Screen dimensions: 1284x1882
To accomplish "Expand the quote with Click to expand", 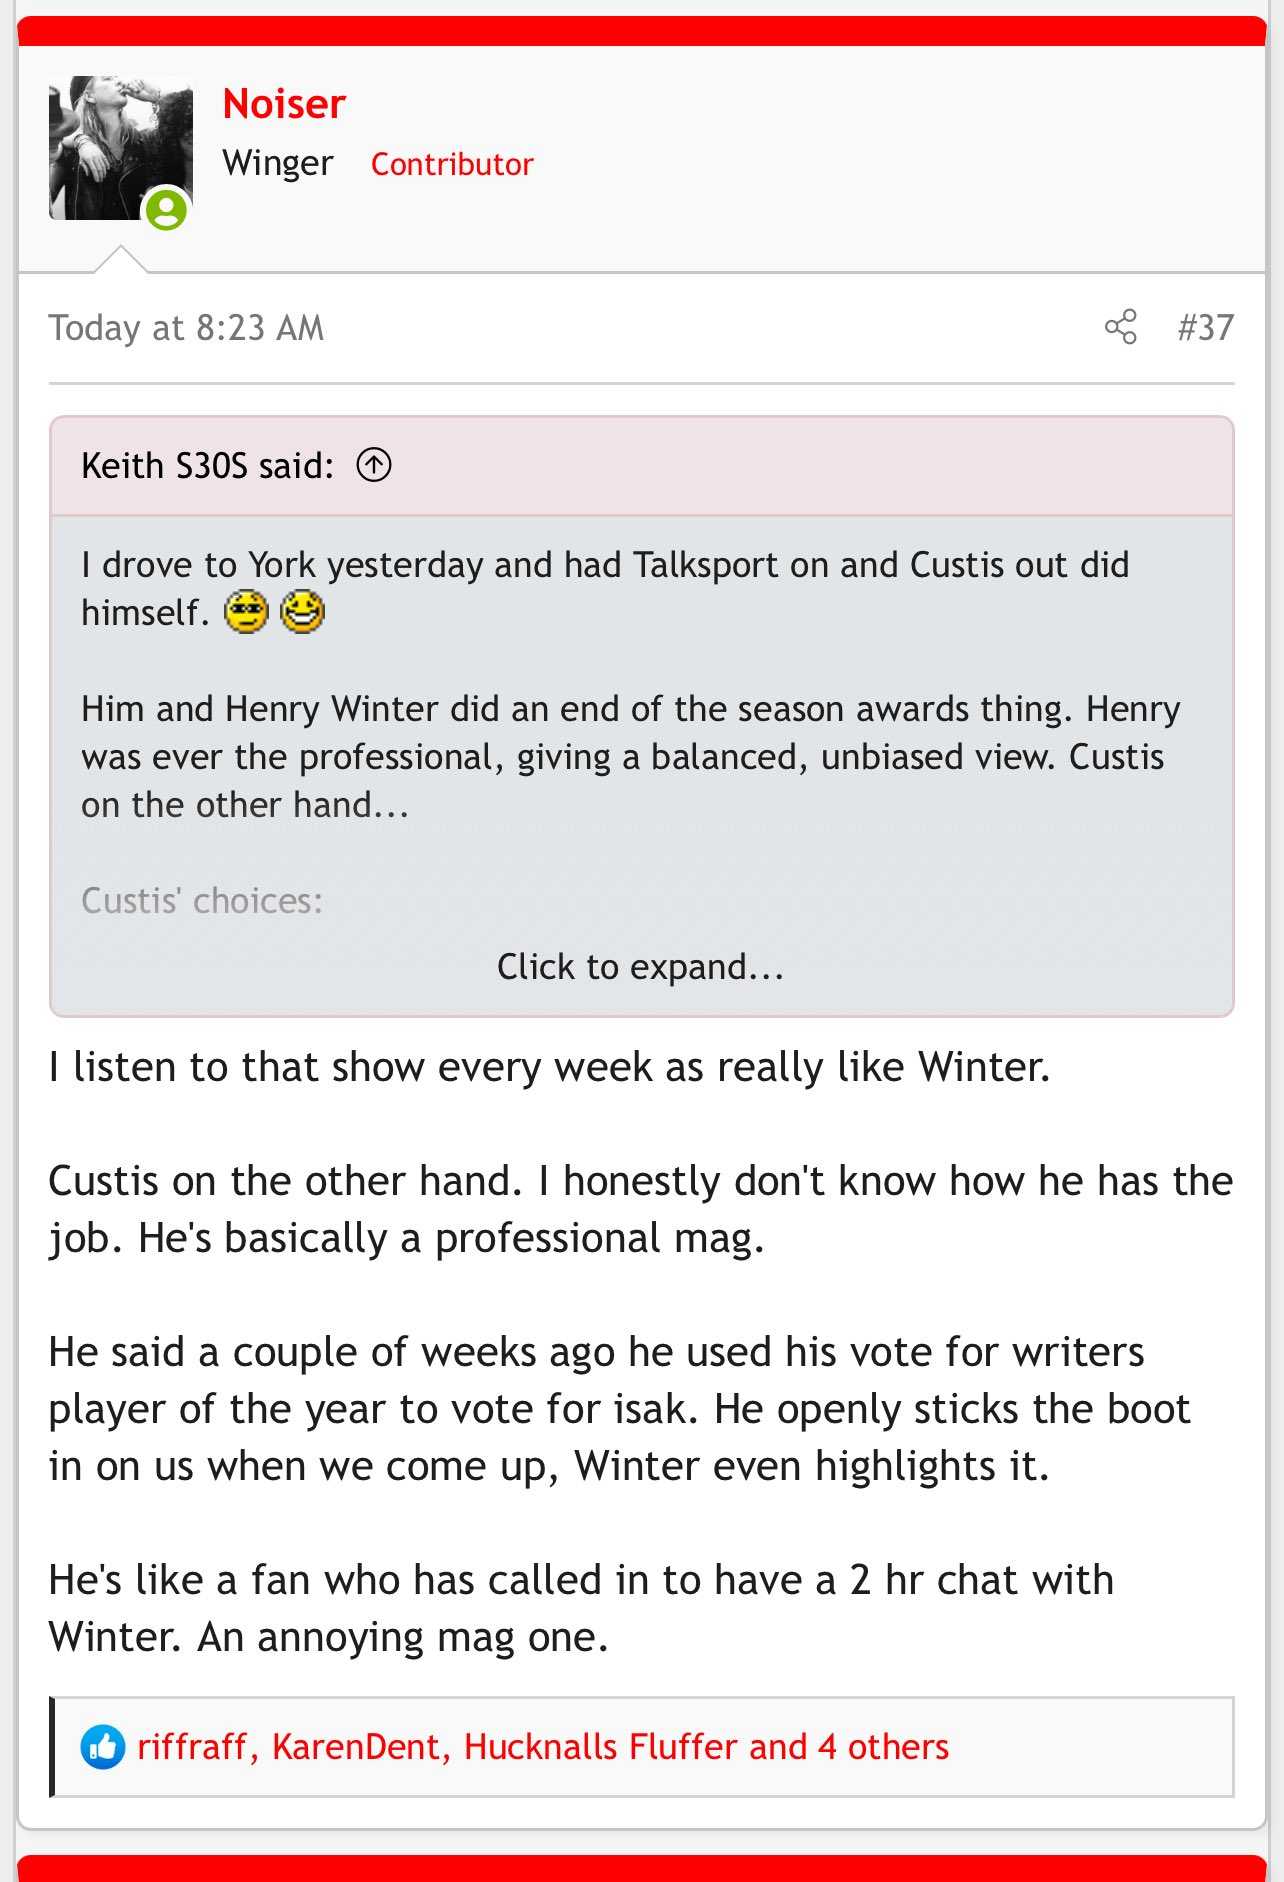I will point(641,967).
